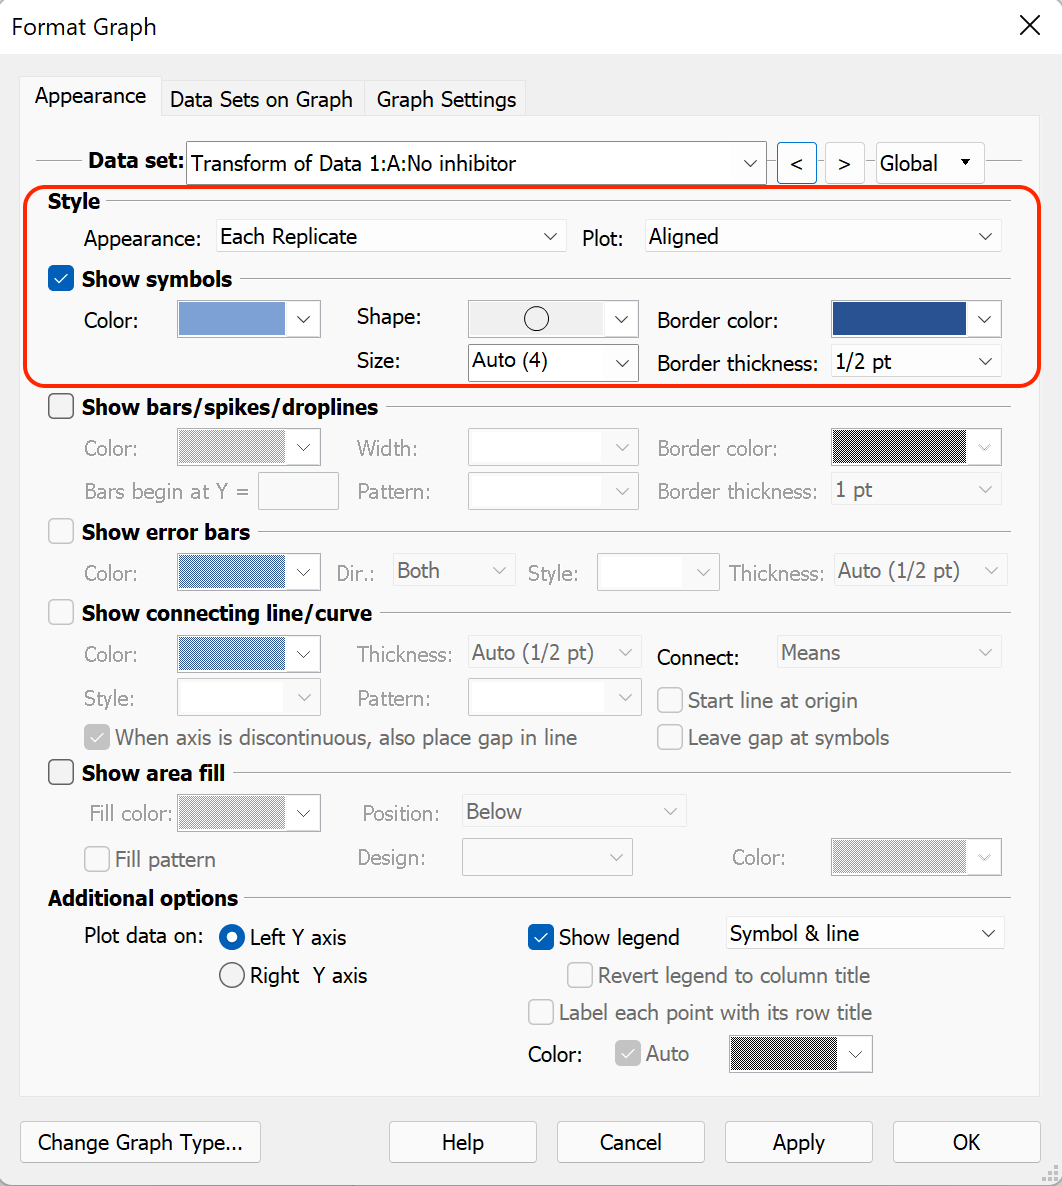Screen dimensions: 1062x1186
Task: Go to the next data set with the > button
Action: click(844, 162)
